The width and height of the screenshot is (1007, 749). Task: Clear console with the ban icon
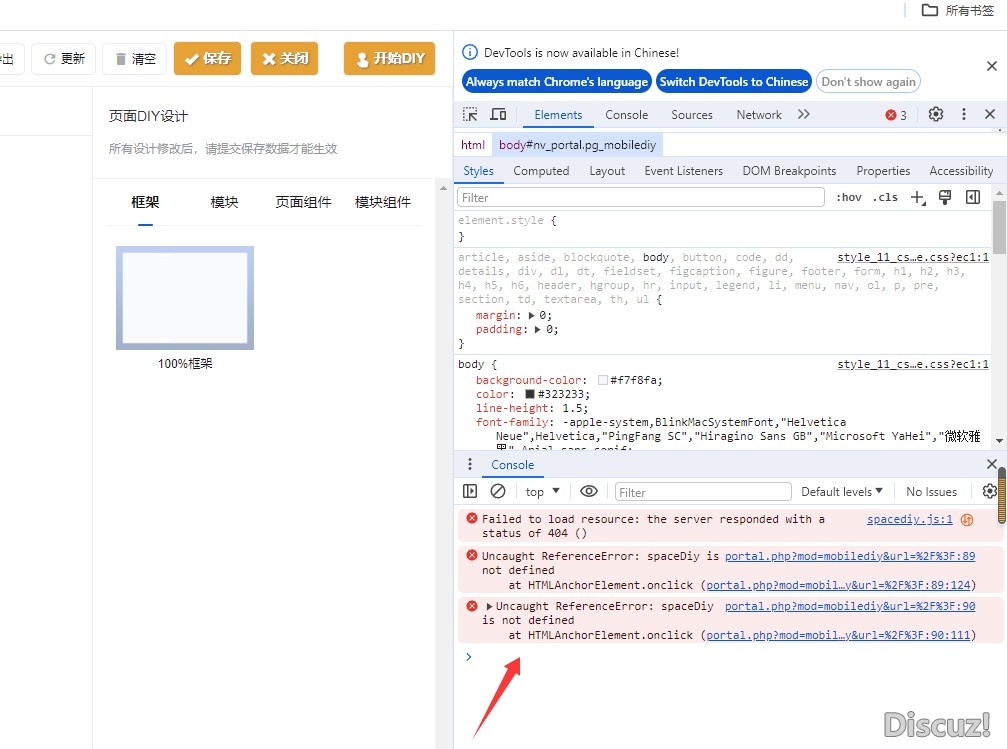(x=498, y=491)
